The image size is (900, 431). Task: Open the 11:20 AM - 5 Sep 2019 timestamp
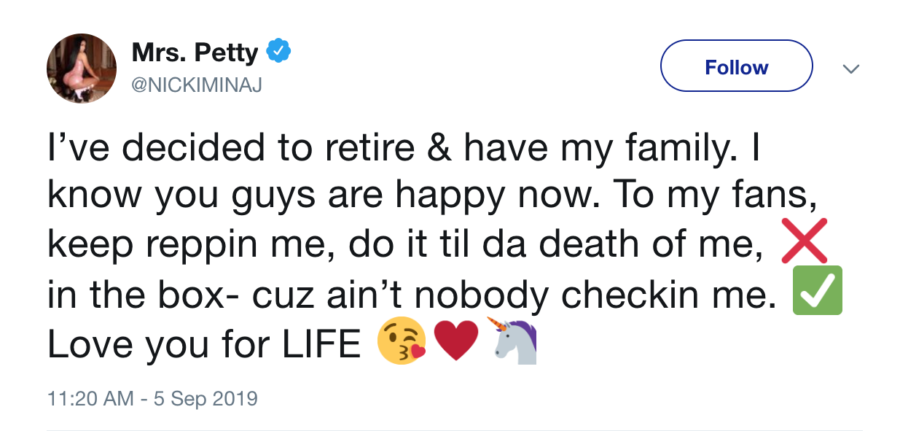point(152,398)
